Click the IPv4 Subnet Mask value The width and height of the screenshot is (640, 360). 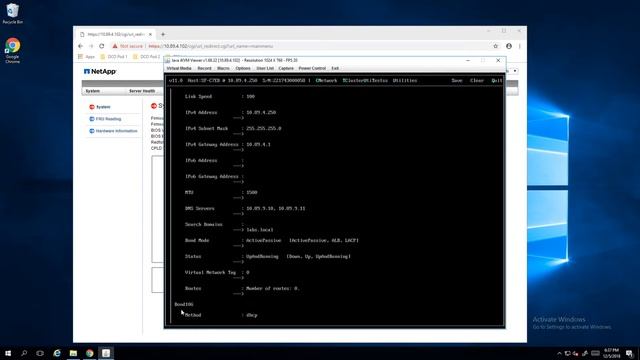pos(264,128)
